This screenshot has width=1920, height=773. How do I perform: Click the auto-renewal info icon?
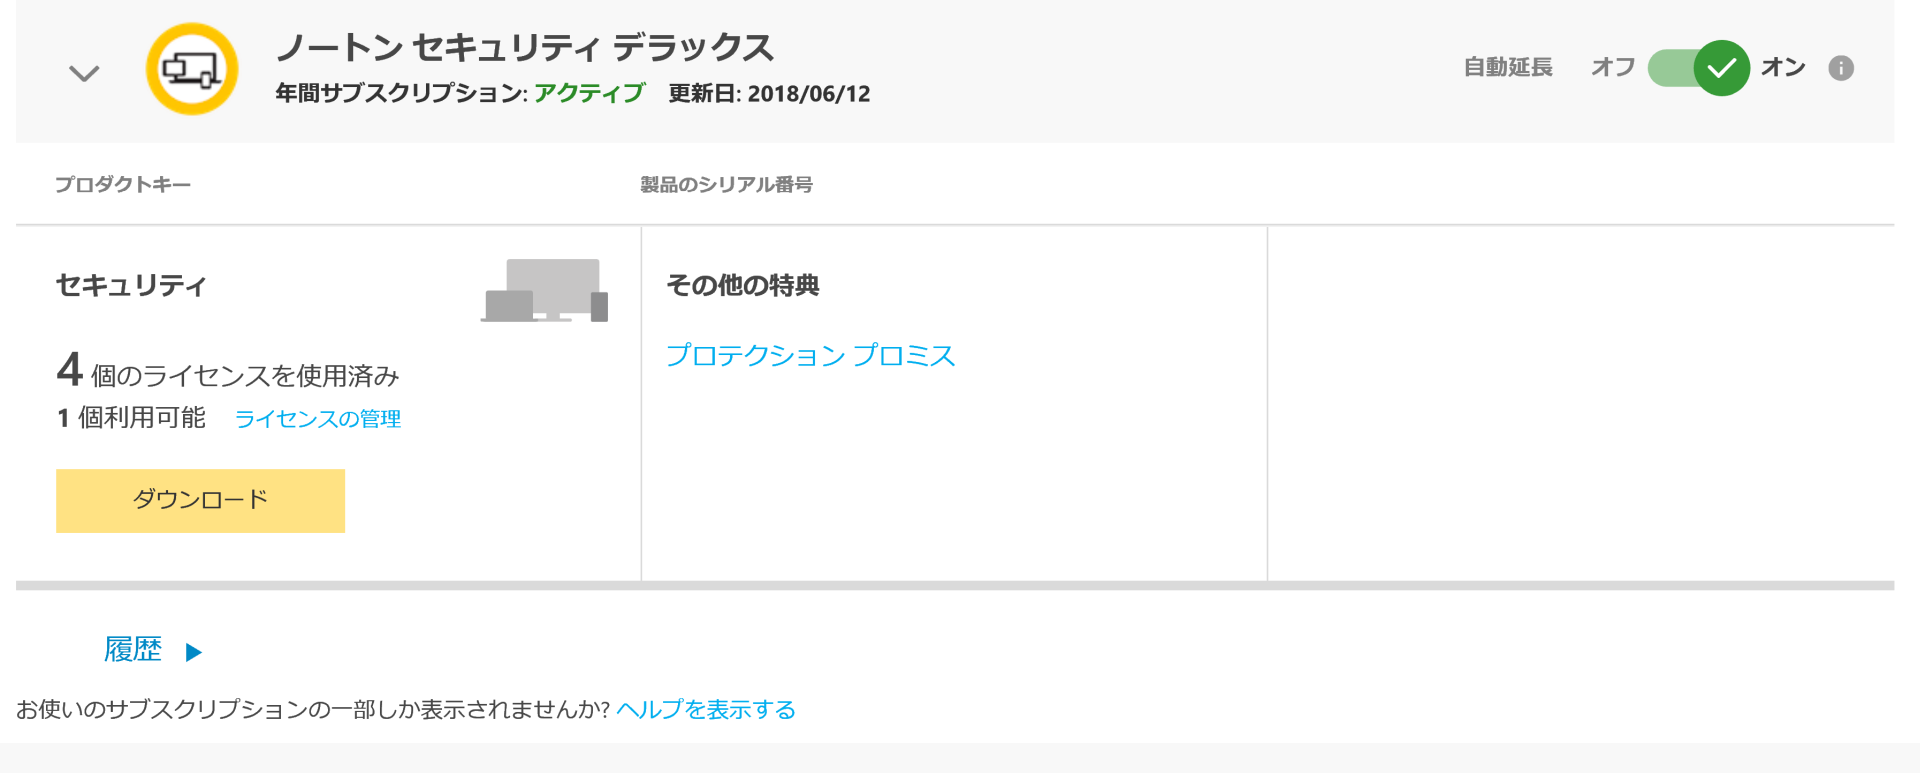coord(1841,68)
